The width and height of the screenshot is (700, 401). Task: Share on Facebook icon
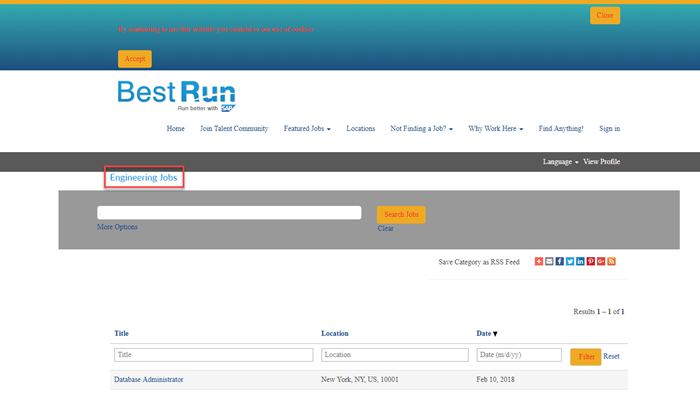[559, 261]
